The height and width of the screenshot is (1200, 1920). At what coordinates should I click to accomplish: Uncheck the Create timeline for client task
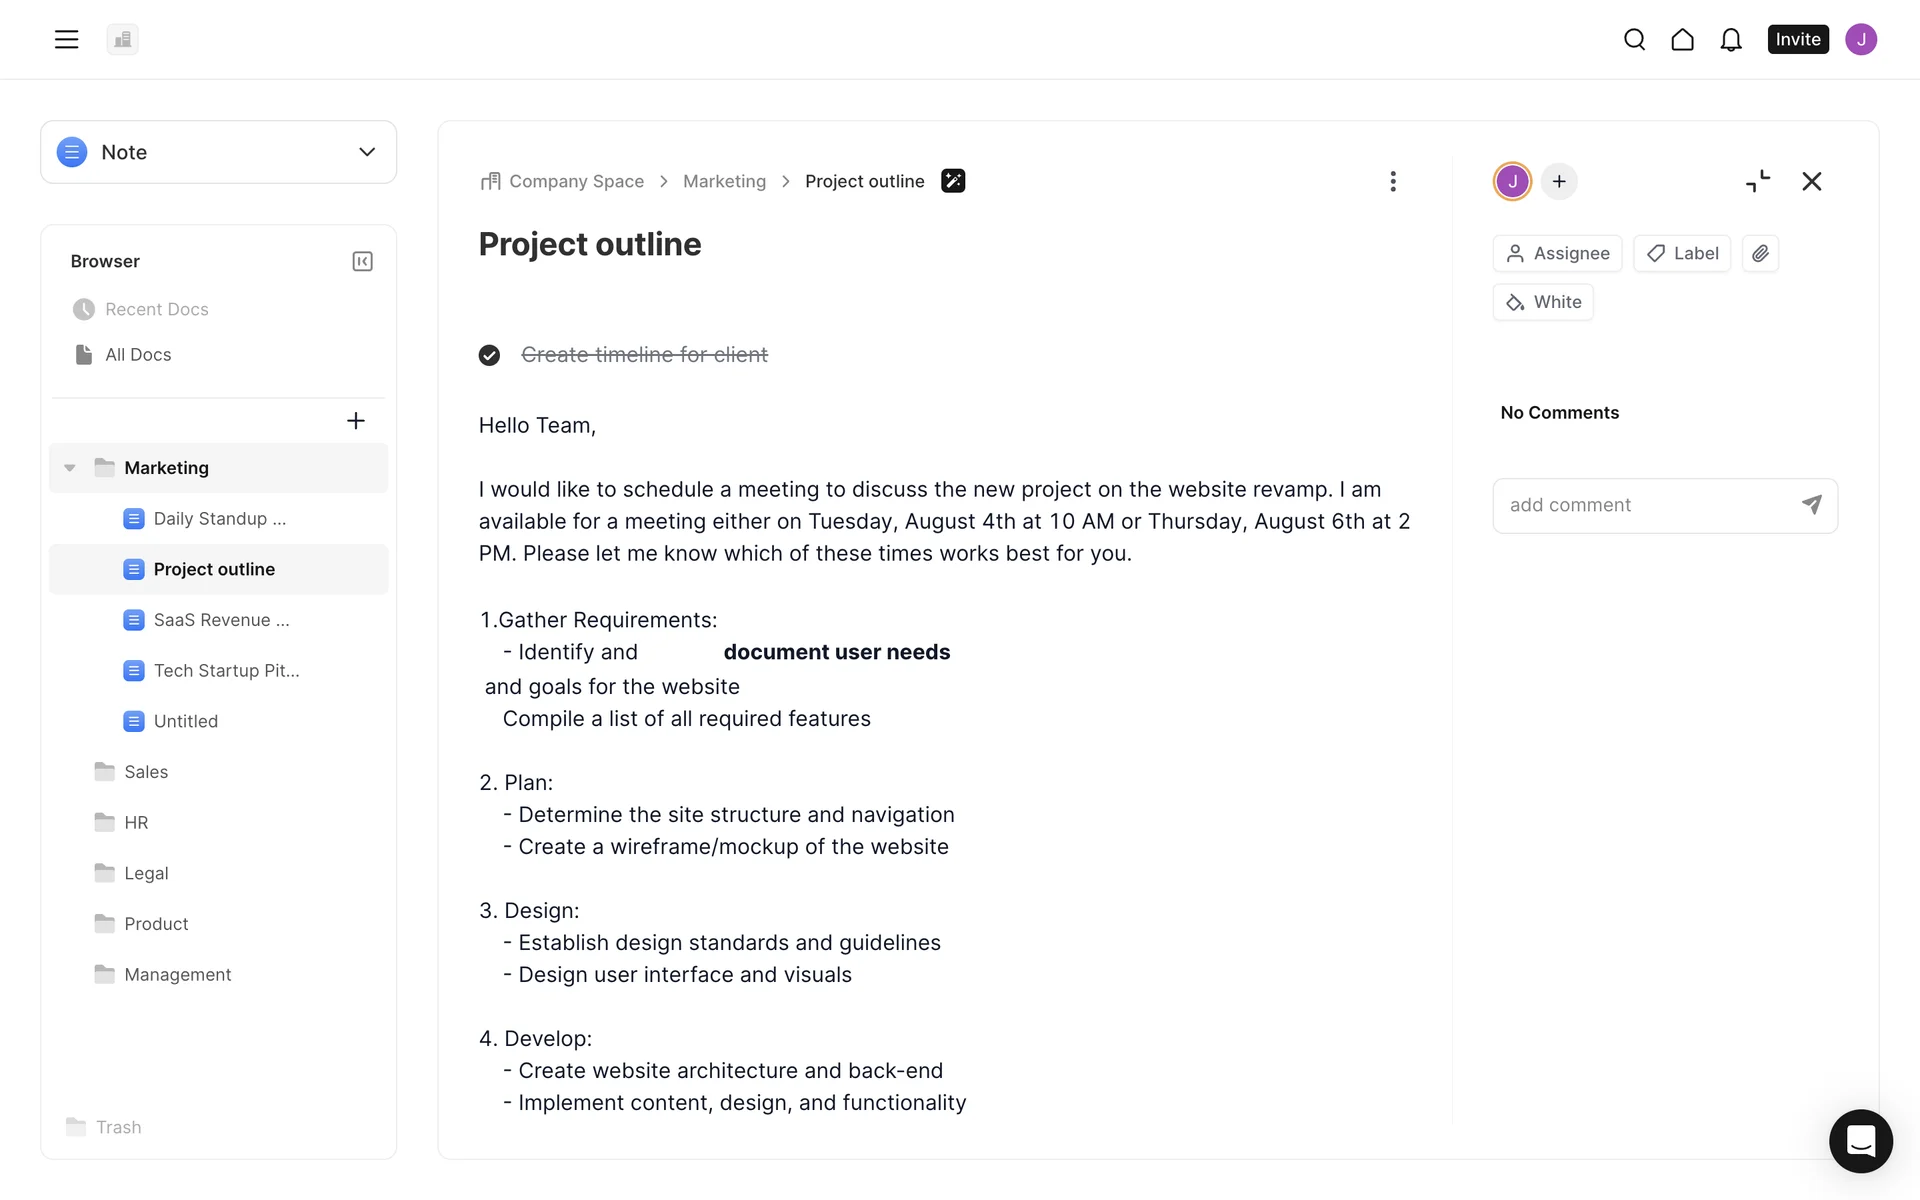(489, 355)
